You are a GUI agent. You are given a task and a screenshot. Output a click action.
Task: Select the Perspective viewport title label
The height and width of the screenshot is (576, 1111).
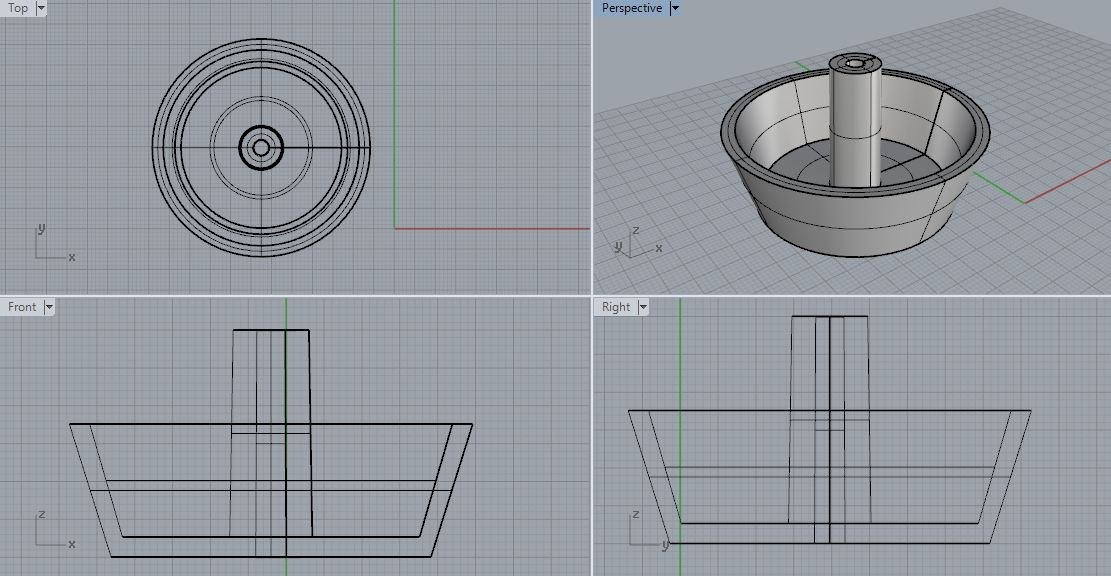(631, 8)
